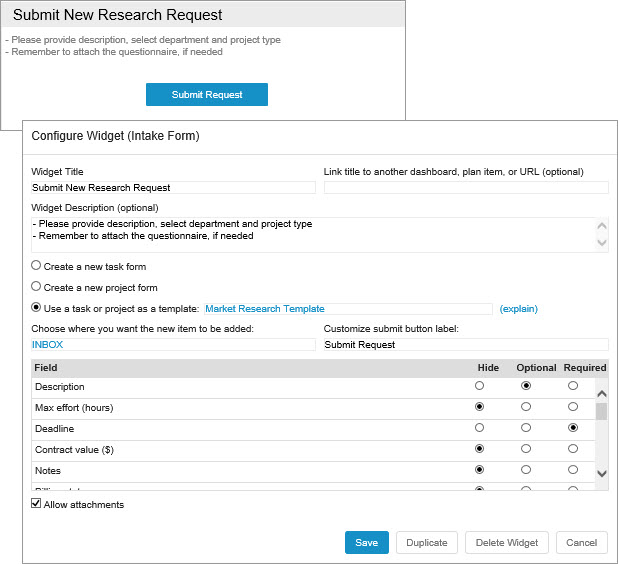
Task: Cancel the Configure Widget dialog
Action: 581,542
